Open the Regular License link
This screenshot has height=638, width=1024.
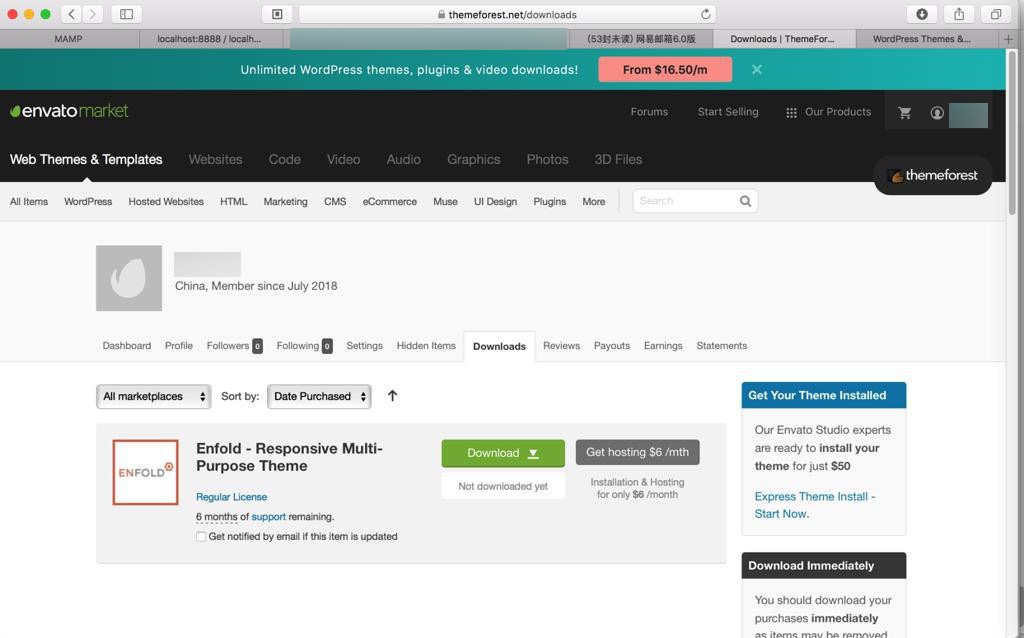(x=231, y=497)
